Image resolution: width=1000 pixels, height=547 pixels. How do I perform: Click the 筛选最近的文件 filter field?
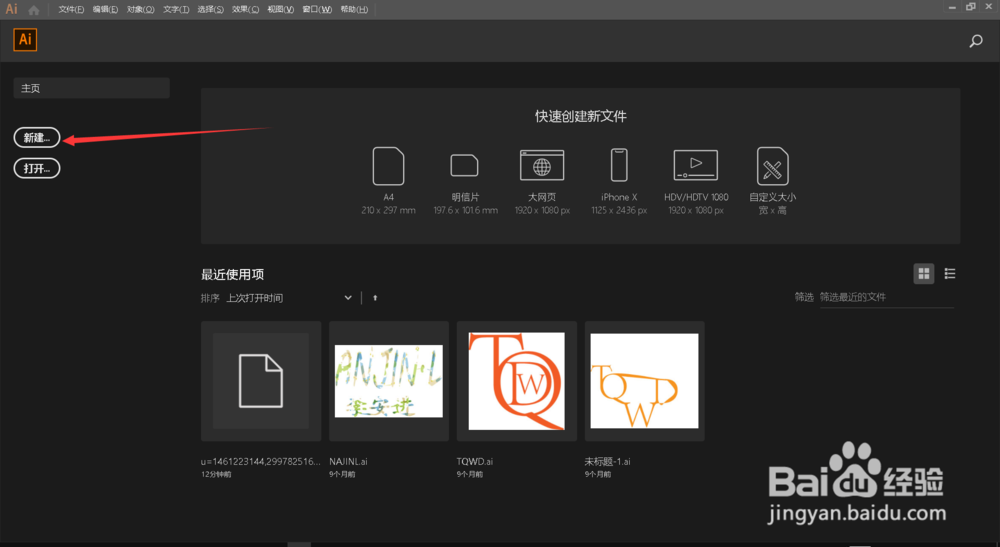pyautogui.click(x=886, y=297)
